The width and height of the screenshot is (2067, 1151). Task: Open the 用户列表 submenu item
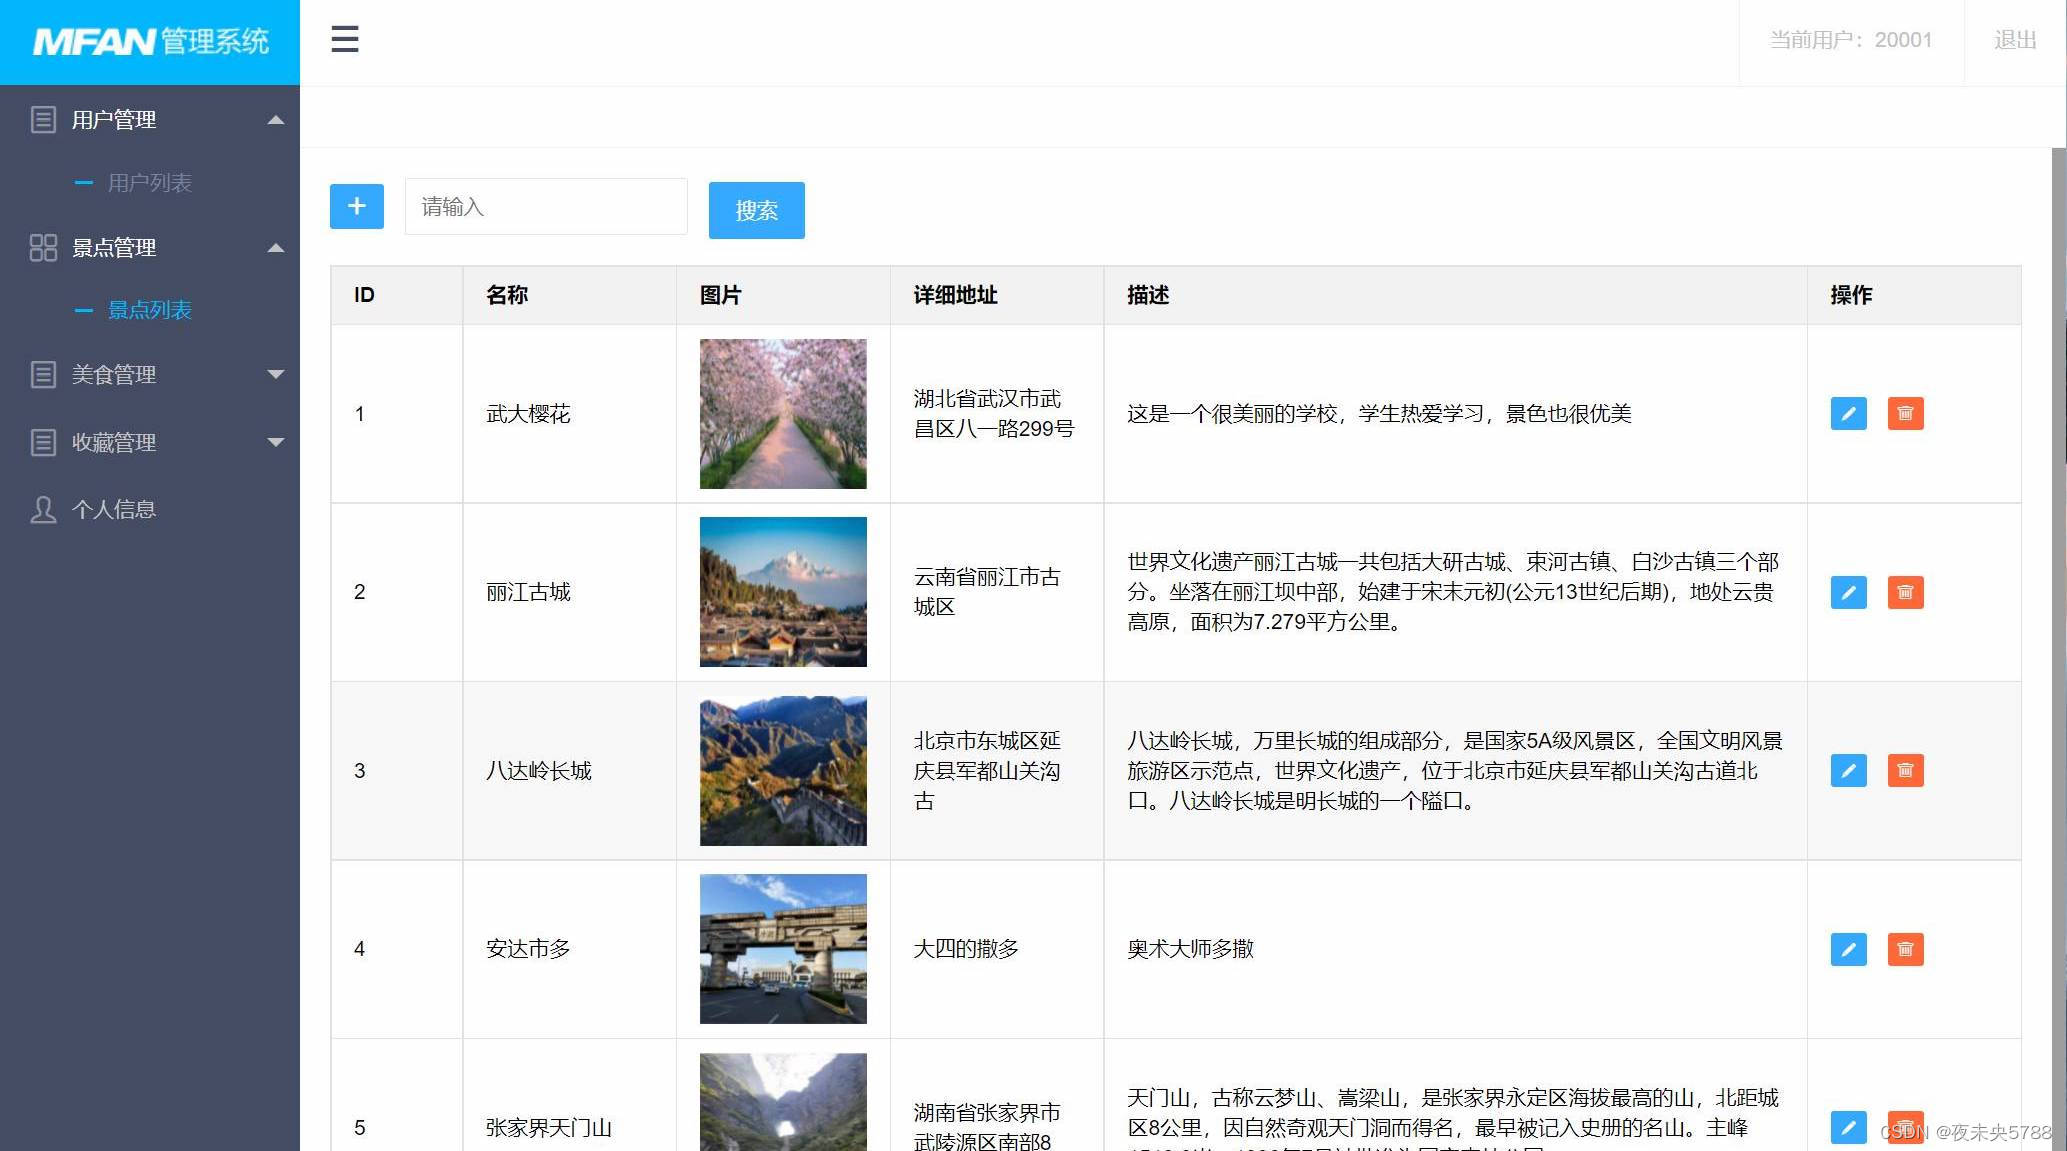tap(149, 183)
